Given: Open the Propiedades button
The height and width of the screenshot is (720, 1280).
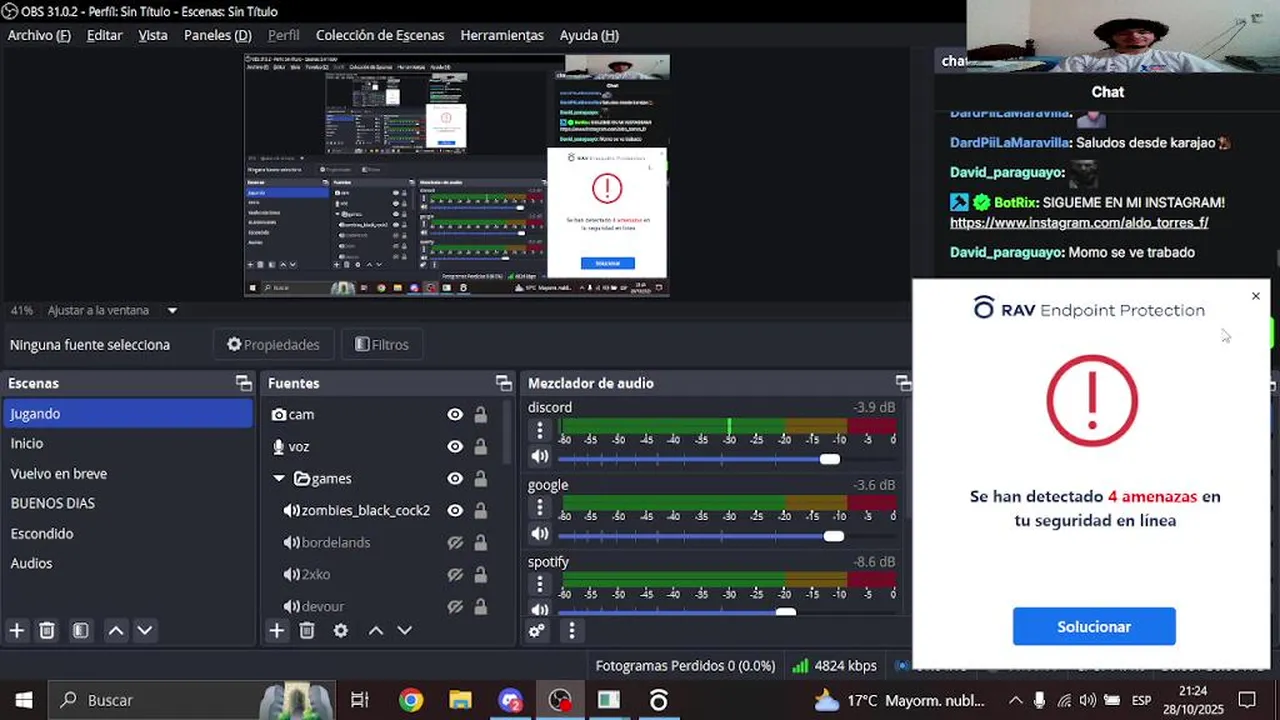Looking at the screenshot, I should coord(273,344).
